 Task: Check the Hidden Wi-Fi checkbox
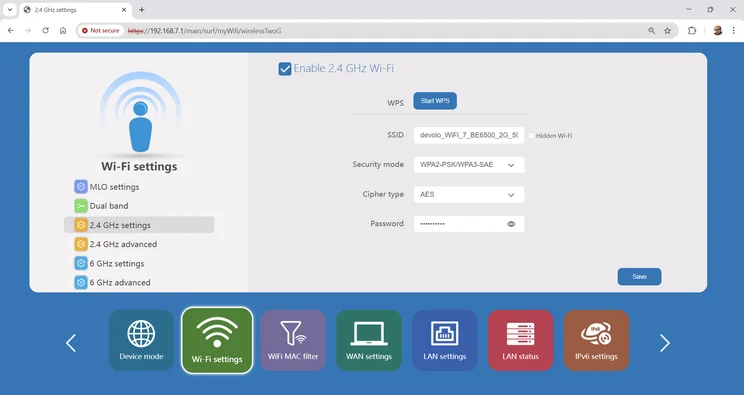[531, 136]
